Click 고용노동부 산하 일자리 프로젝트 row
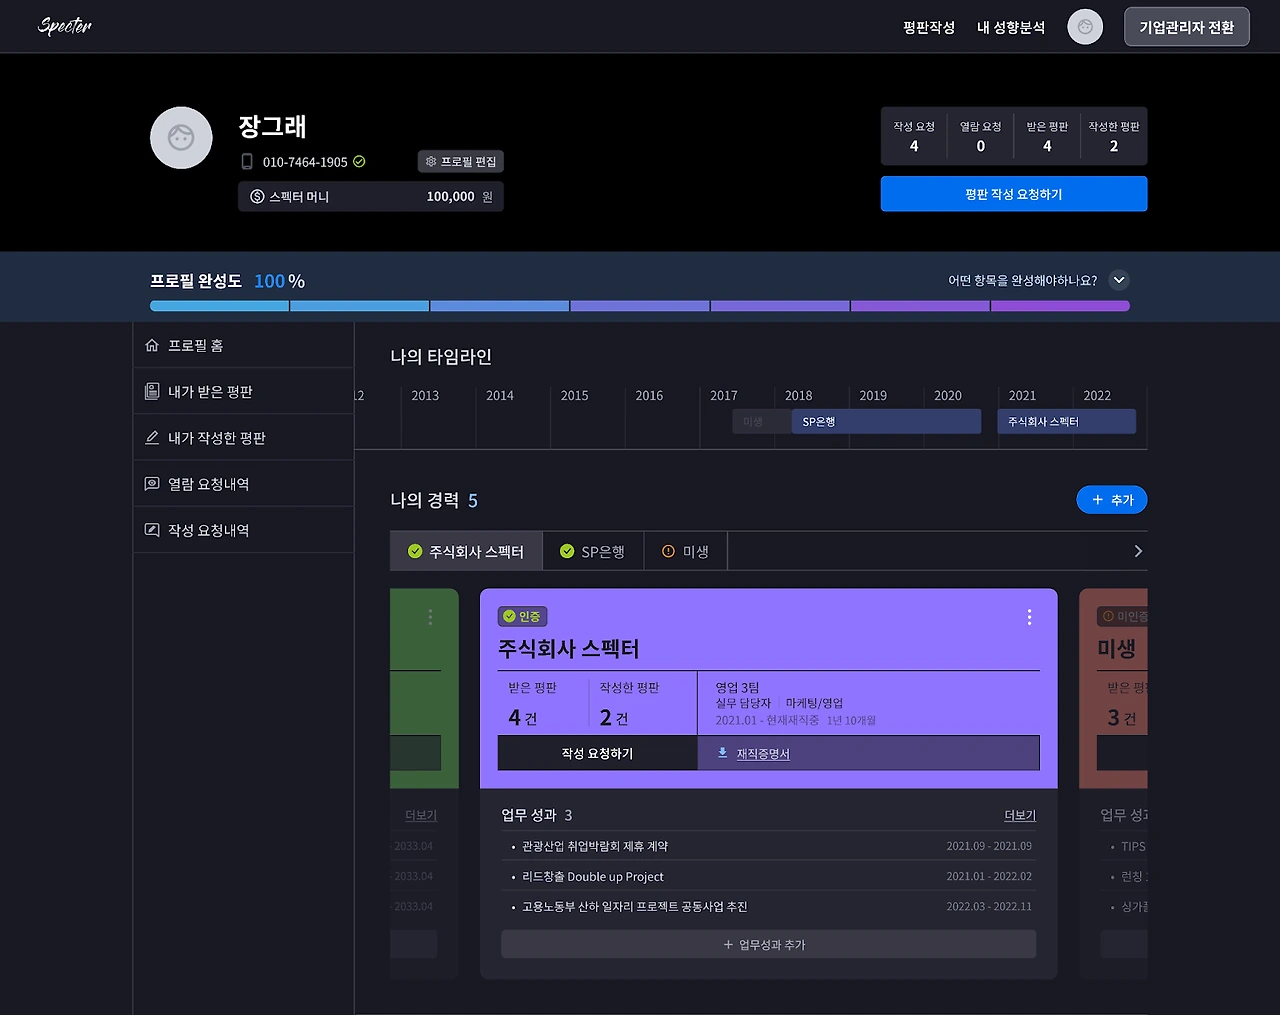1280x1015 pixels. pos(768,906)
